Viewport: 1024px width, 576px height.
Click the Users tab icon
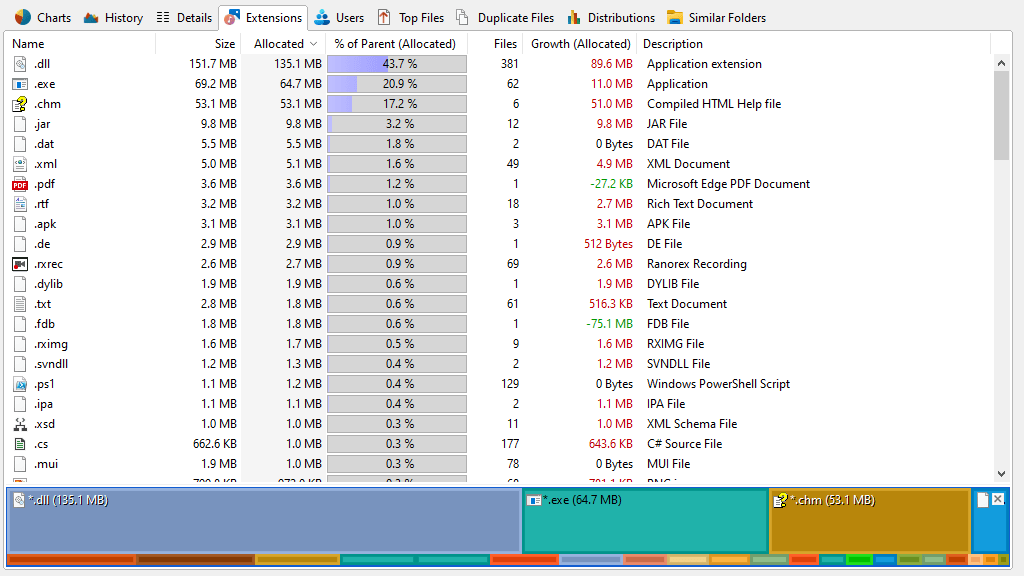(322, 17)
